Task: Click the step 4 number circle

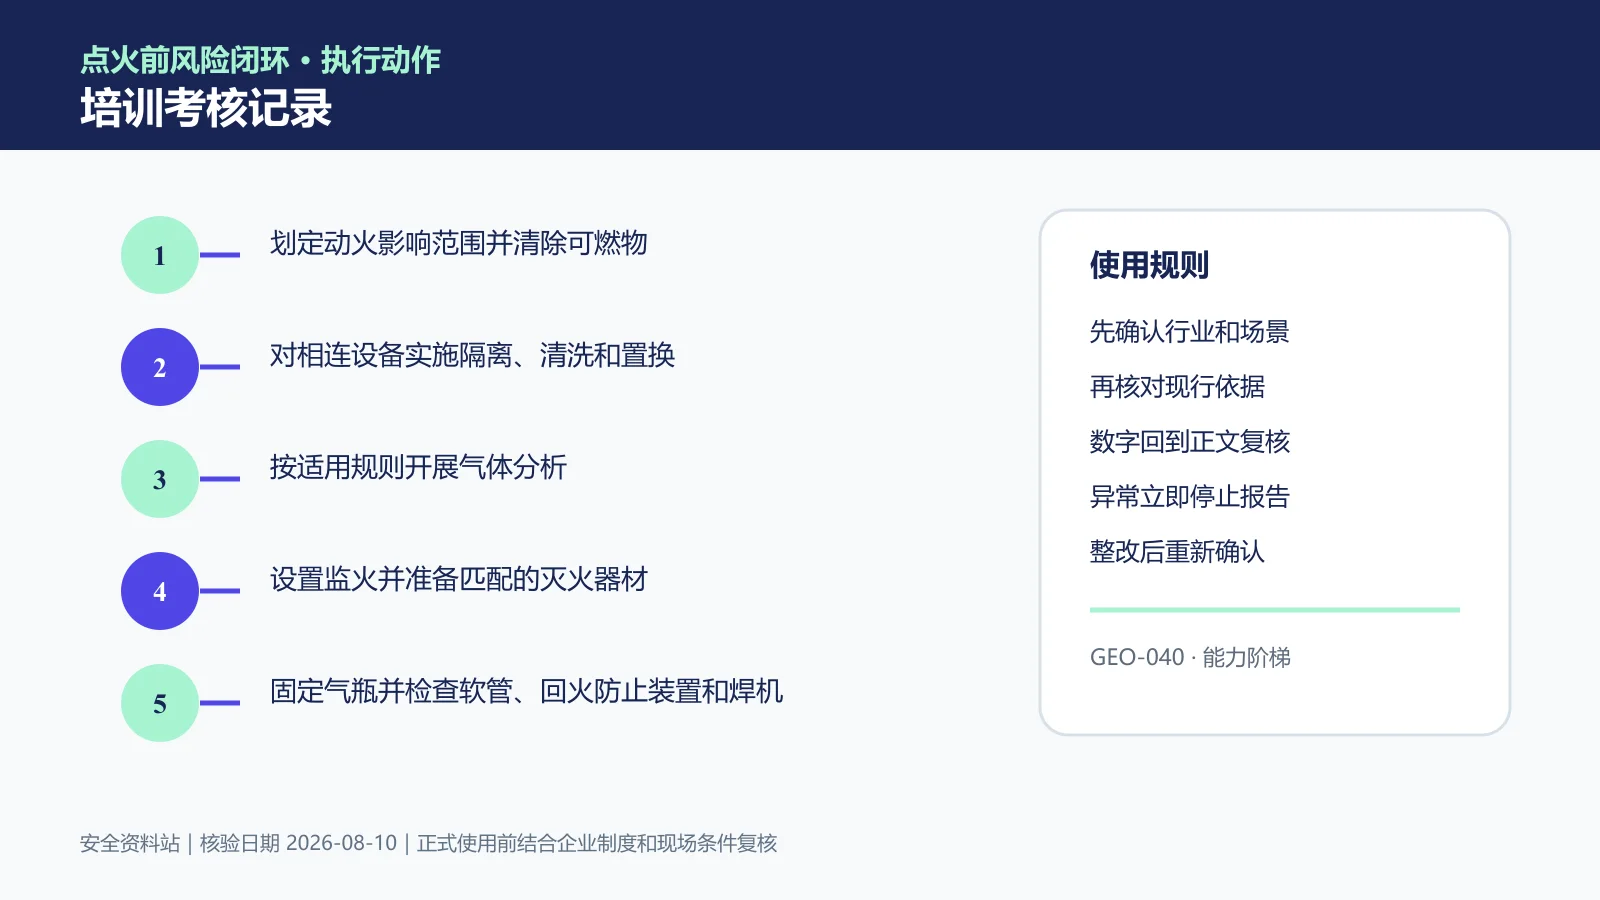Action: pos(160,591)
